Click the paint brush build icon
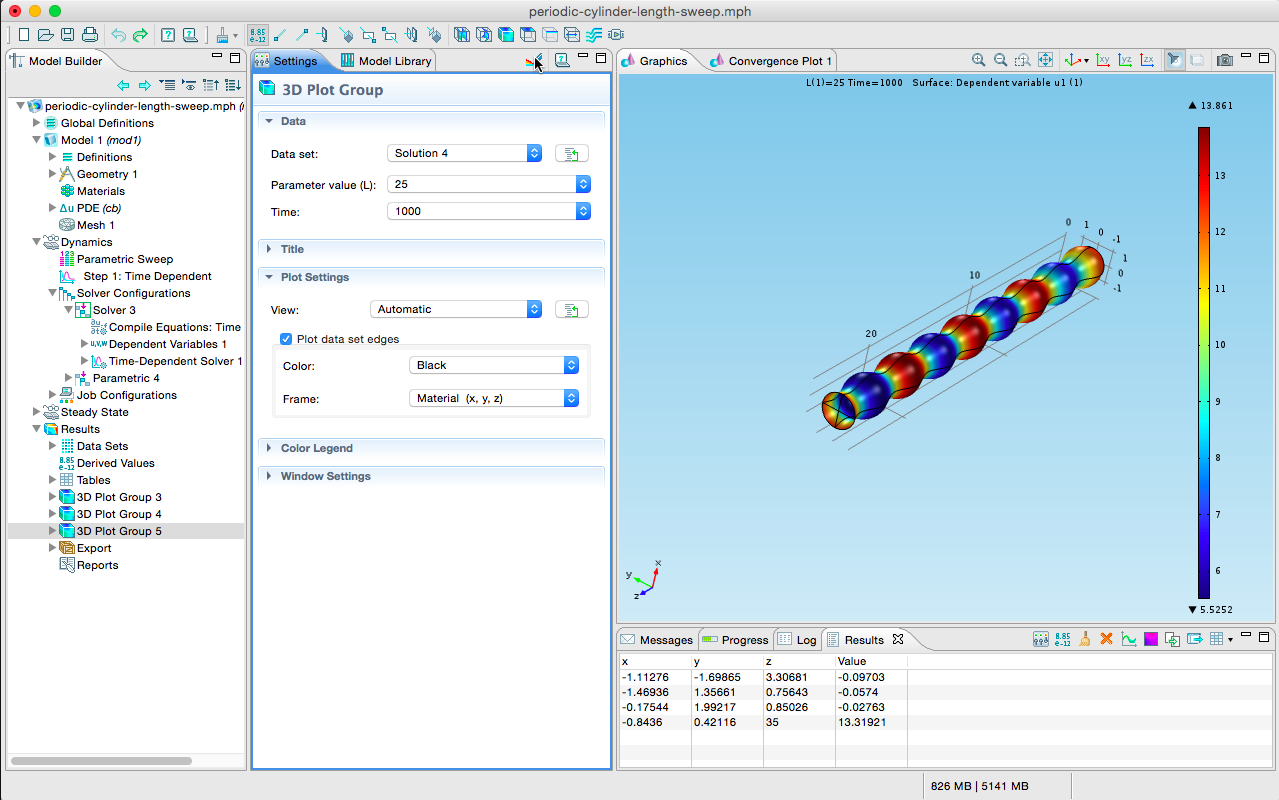 coord(222,35)
